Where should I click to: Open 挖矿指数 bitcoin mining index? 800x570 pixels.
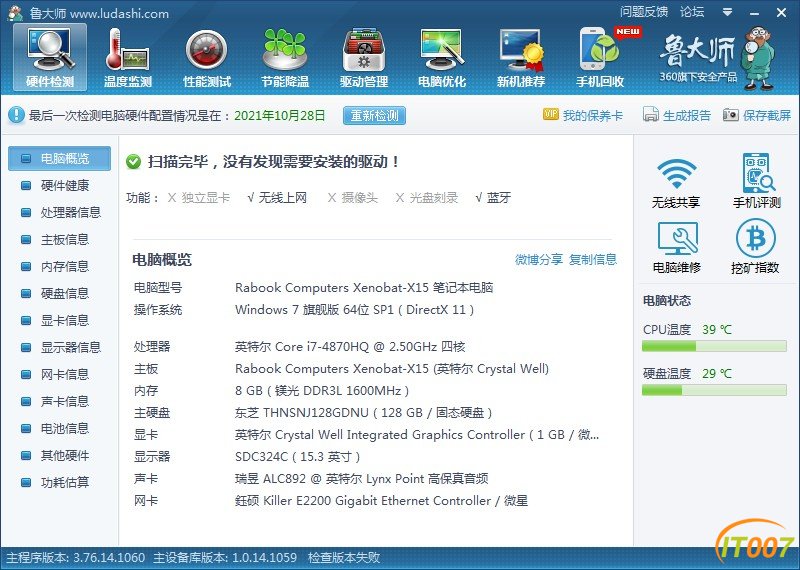click(x=755, y=247)
